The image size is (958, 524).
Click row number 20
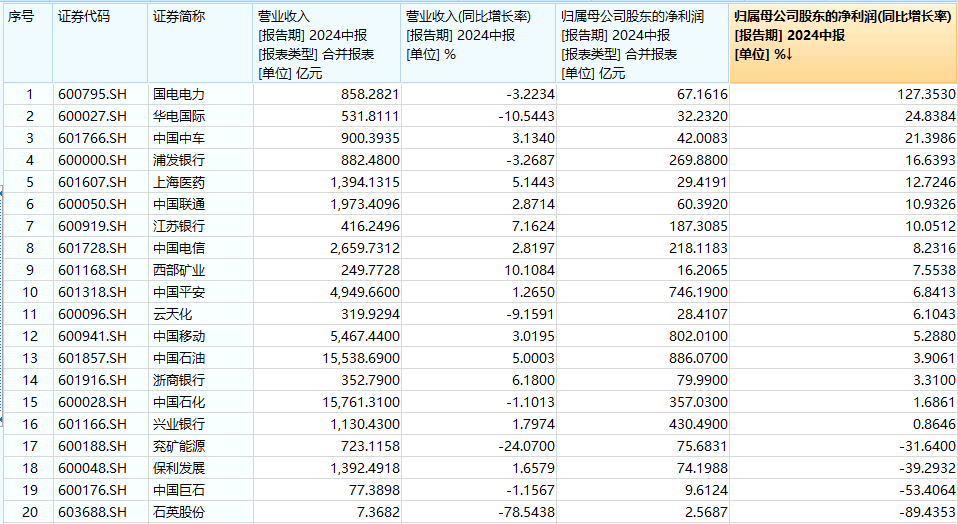29,512
